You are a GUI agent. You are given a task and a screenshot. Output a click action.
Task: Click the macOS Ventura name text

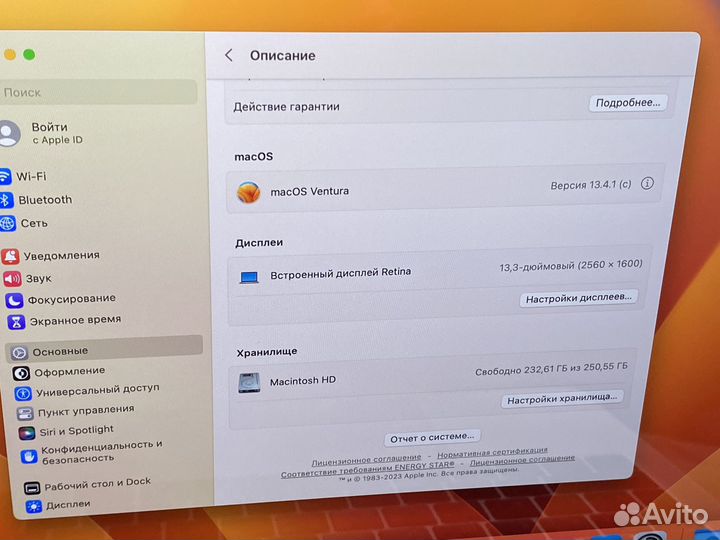click(309, 191)
